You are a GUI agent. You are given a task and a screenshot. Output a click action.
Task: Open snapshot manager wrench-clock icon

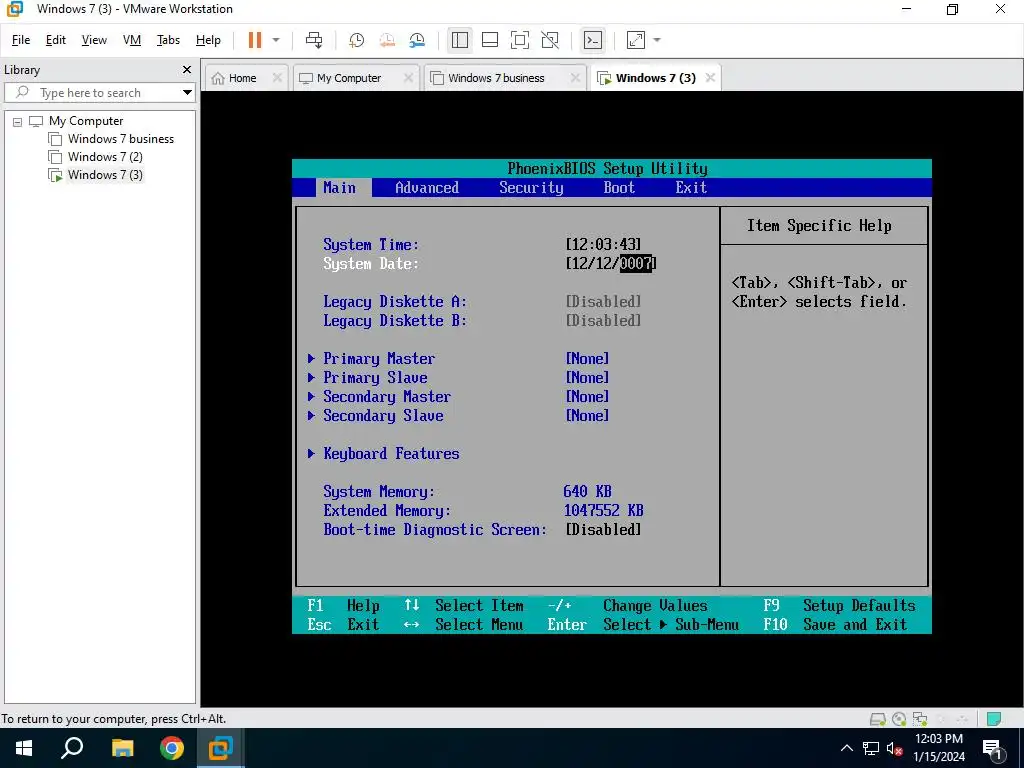point(417,40)
